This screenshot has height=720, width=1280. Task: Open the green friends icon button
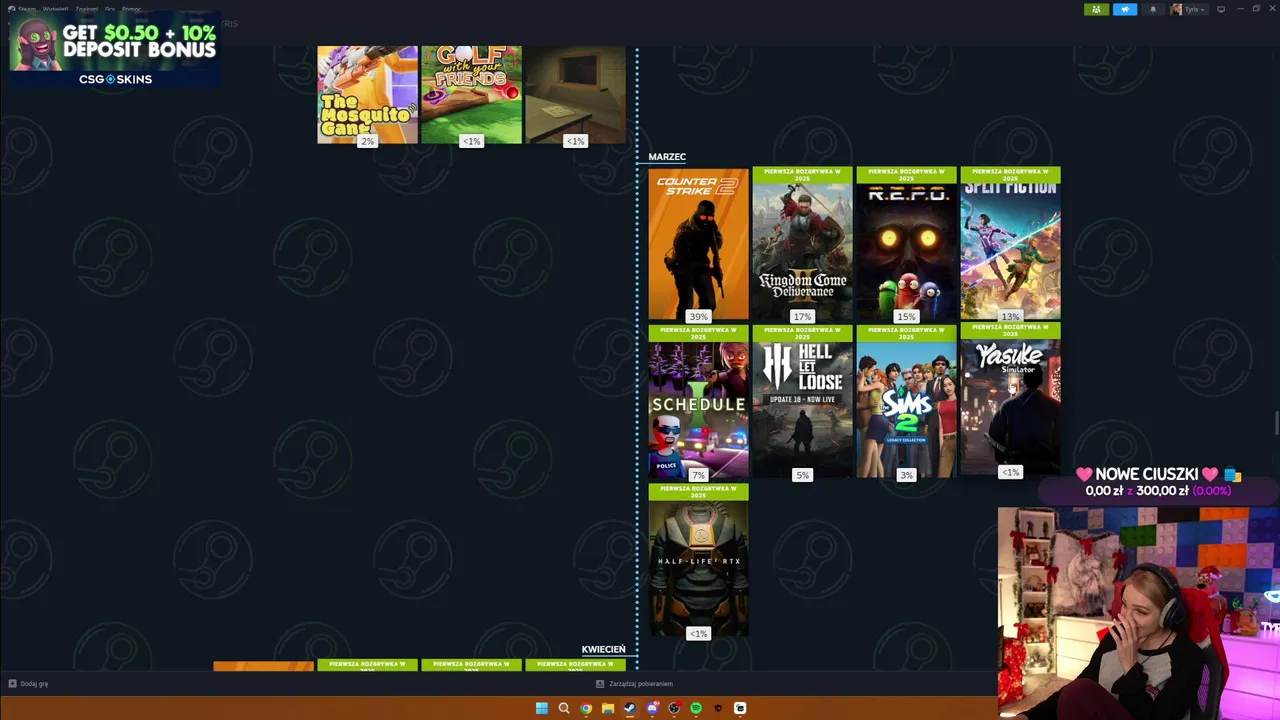[1096, 9]
